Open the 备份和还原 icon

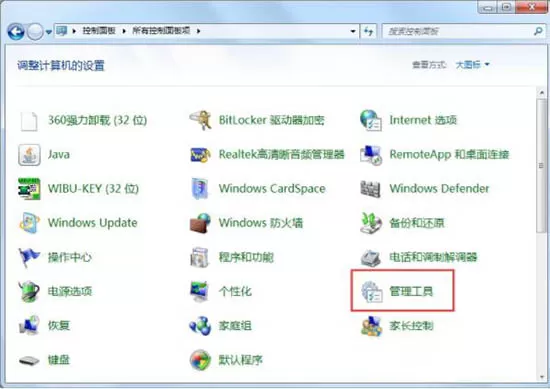pyautogui.click(x=371, y=223)
